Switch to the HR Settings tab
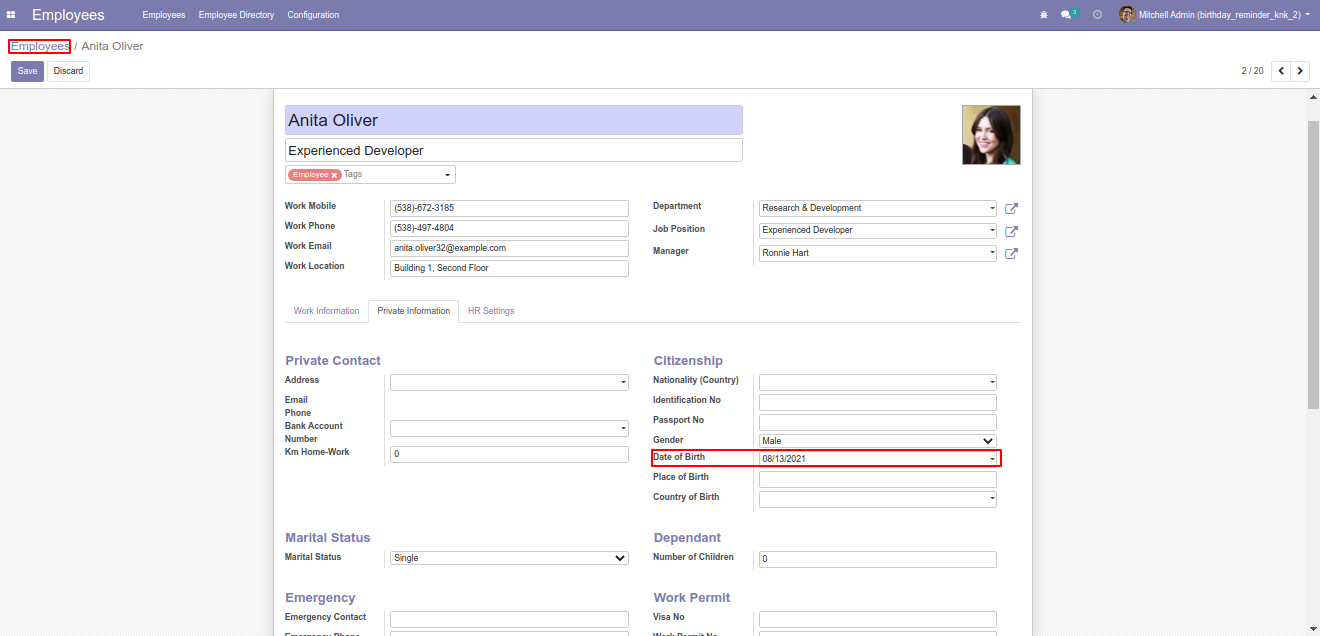 click(x=491, y=311)
